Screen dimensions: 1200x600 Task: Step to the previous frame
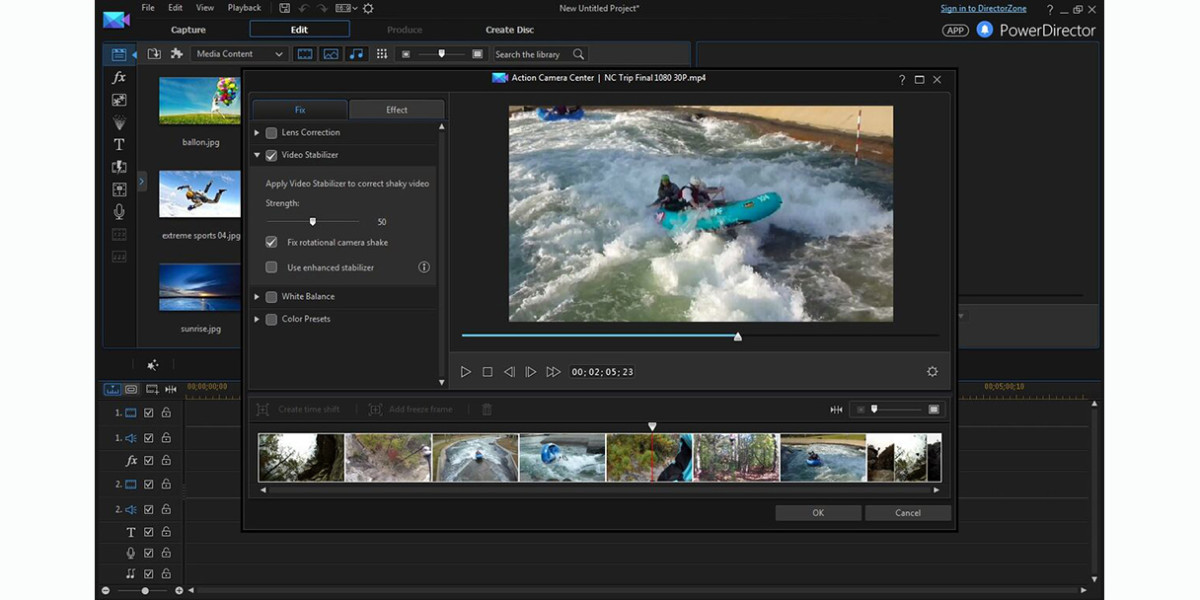point(509,371)
